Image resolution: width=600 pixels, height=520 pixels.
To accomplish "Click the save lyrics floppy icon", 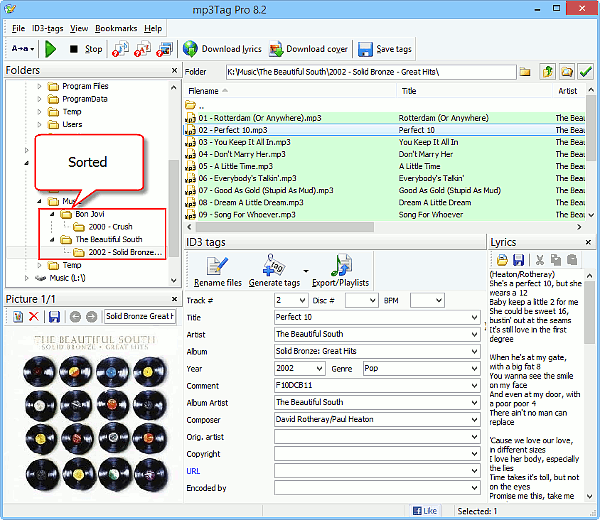I will (x=518, y=260).
